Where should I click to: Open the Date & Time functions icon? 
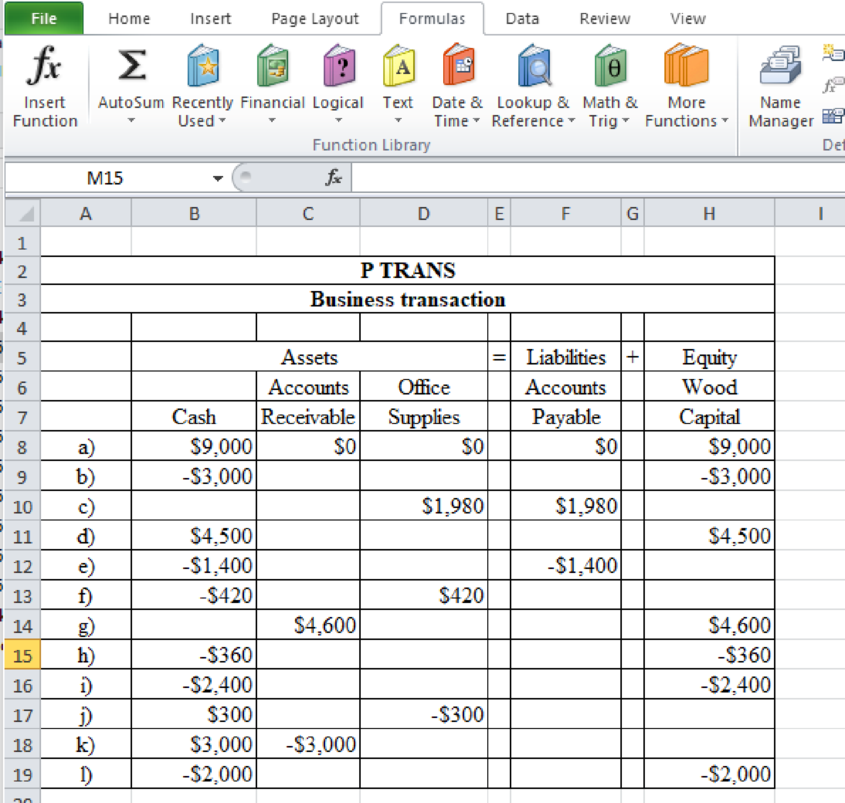(x=457, y=68)
